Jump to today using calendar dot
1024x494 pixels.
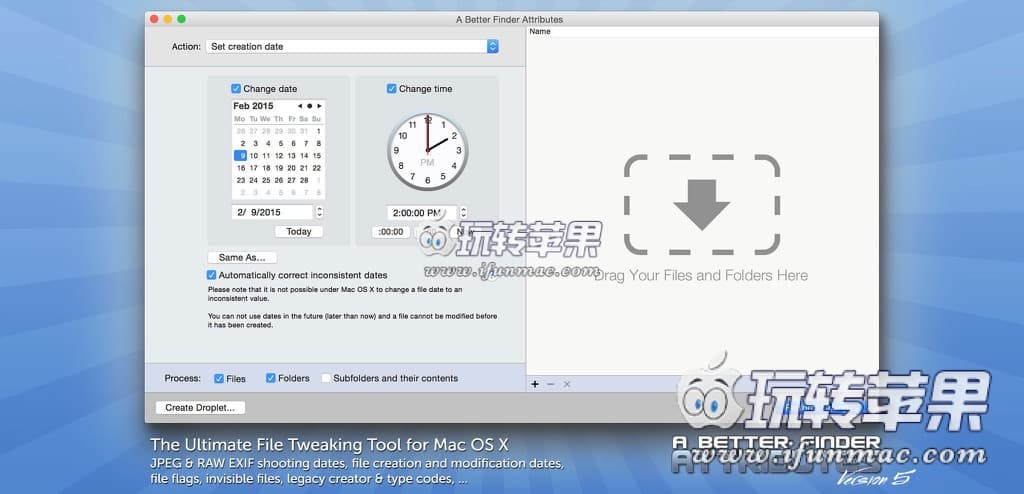pyautogui.click(x=309, y=106)
